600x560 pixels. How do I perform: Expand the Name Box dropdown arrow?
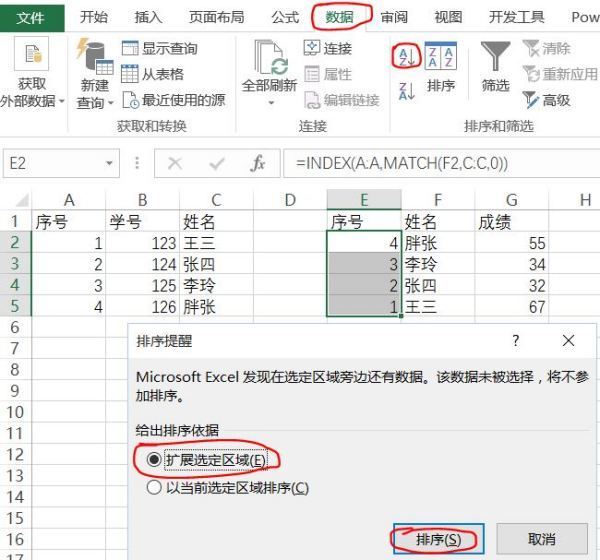click(x=109, y=163)
